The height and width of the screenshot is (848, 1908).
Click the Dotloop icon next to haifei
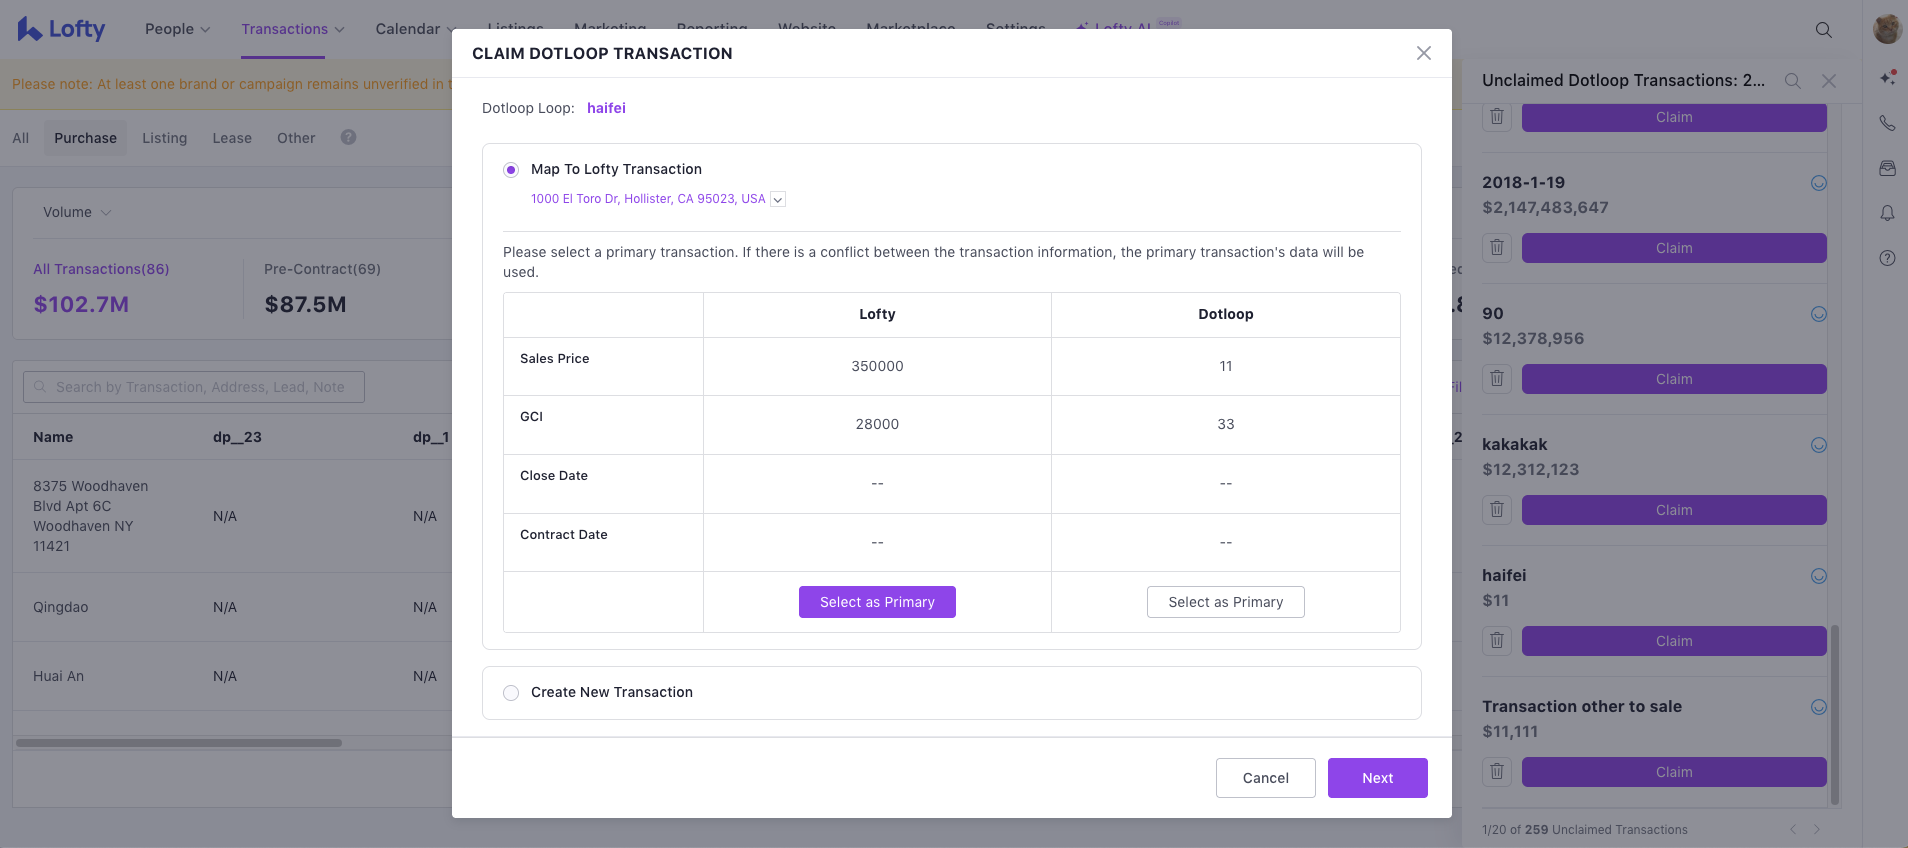(1818, 576)
